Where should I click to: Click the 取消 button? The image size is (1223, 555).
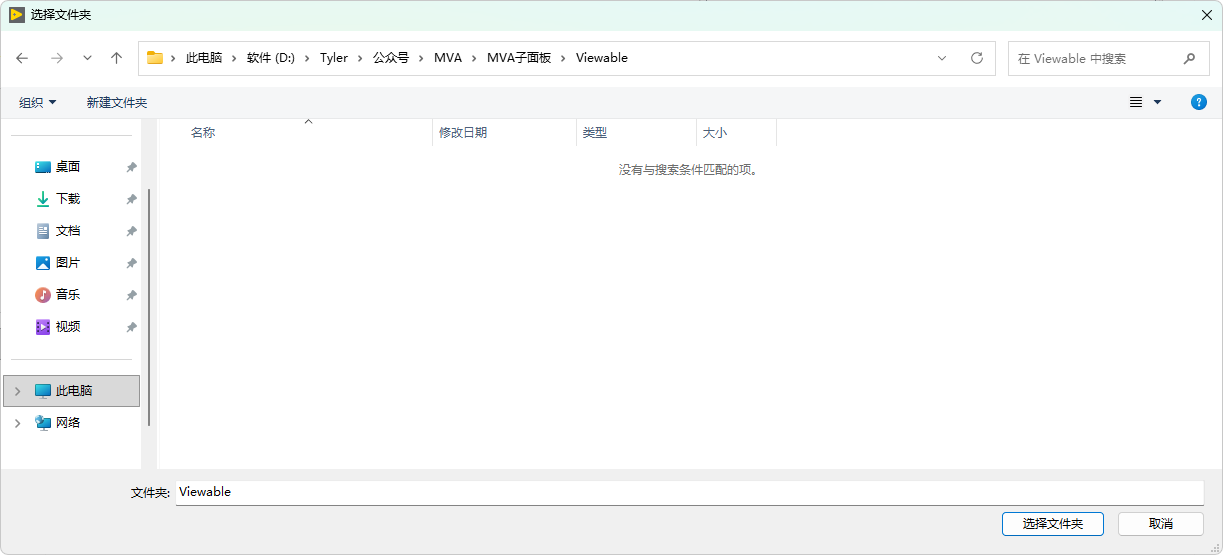click(x=1160, y=524)
